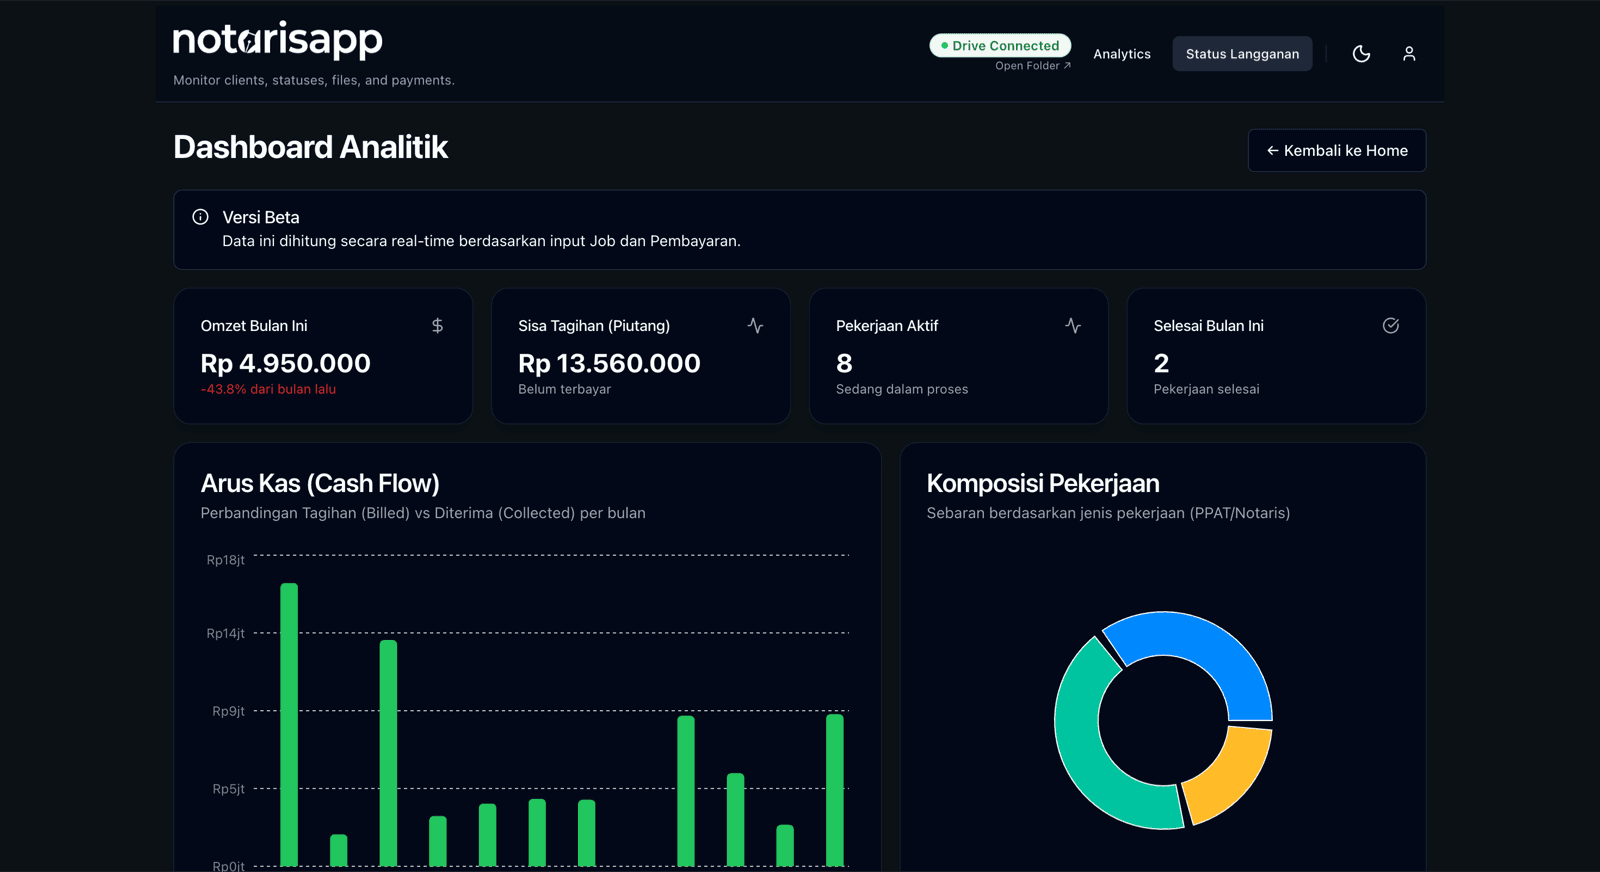
Task: Click the Belum terbayar text
Action: (564, 389)
